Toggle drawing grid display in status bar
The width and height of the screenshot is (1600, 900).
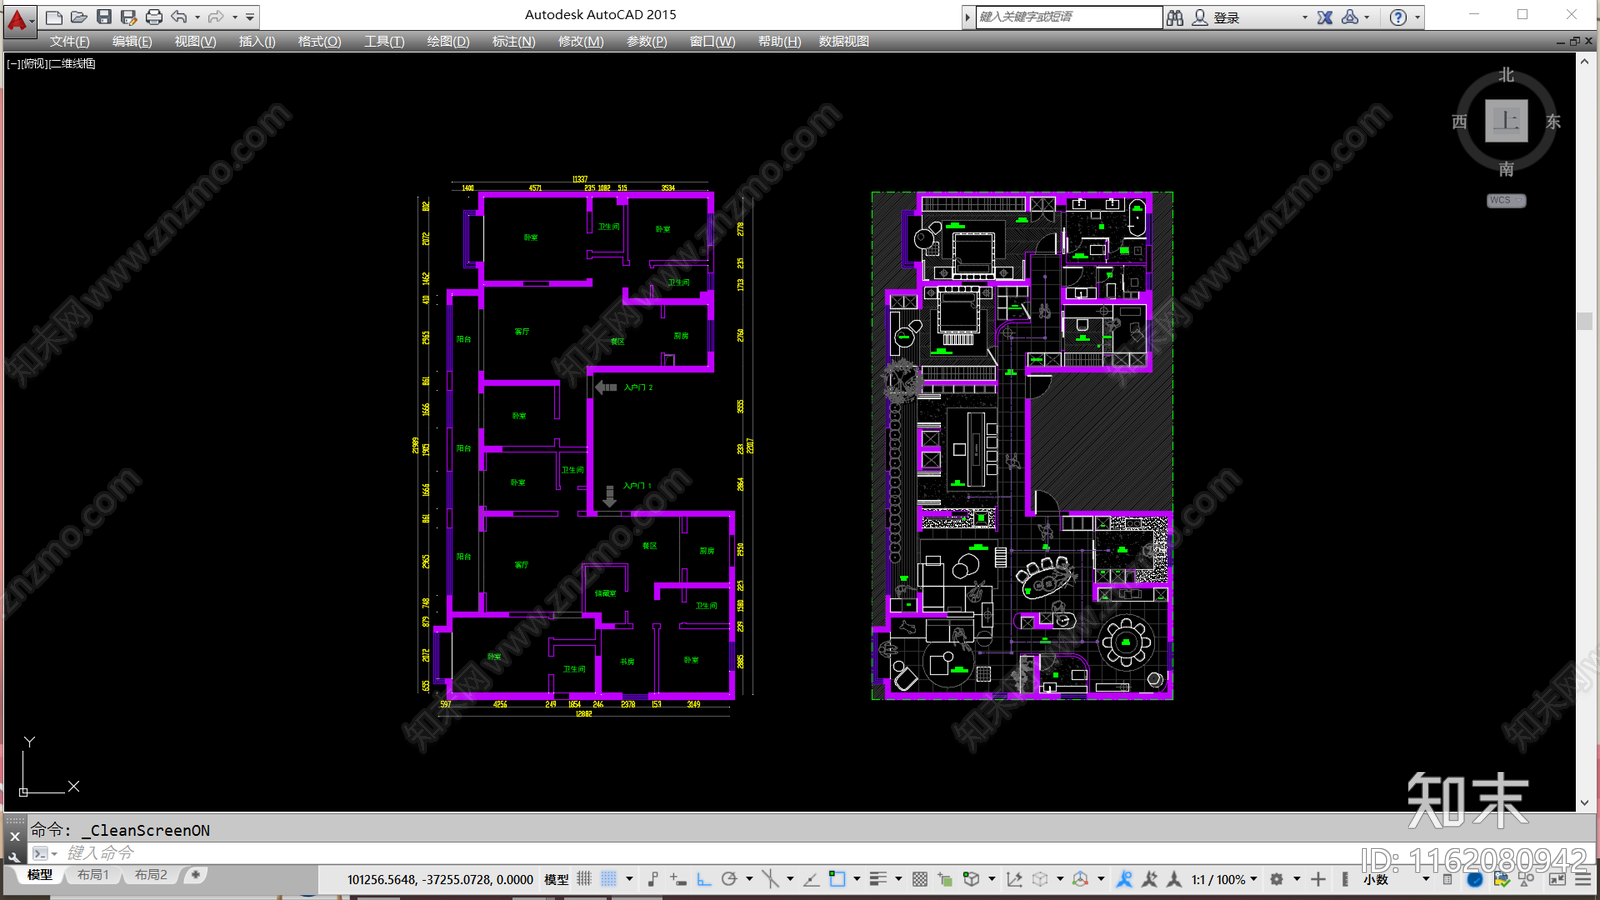click(x=584, y=879)
